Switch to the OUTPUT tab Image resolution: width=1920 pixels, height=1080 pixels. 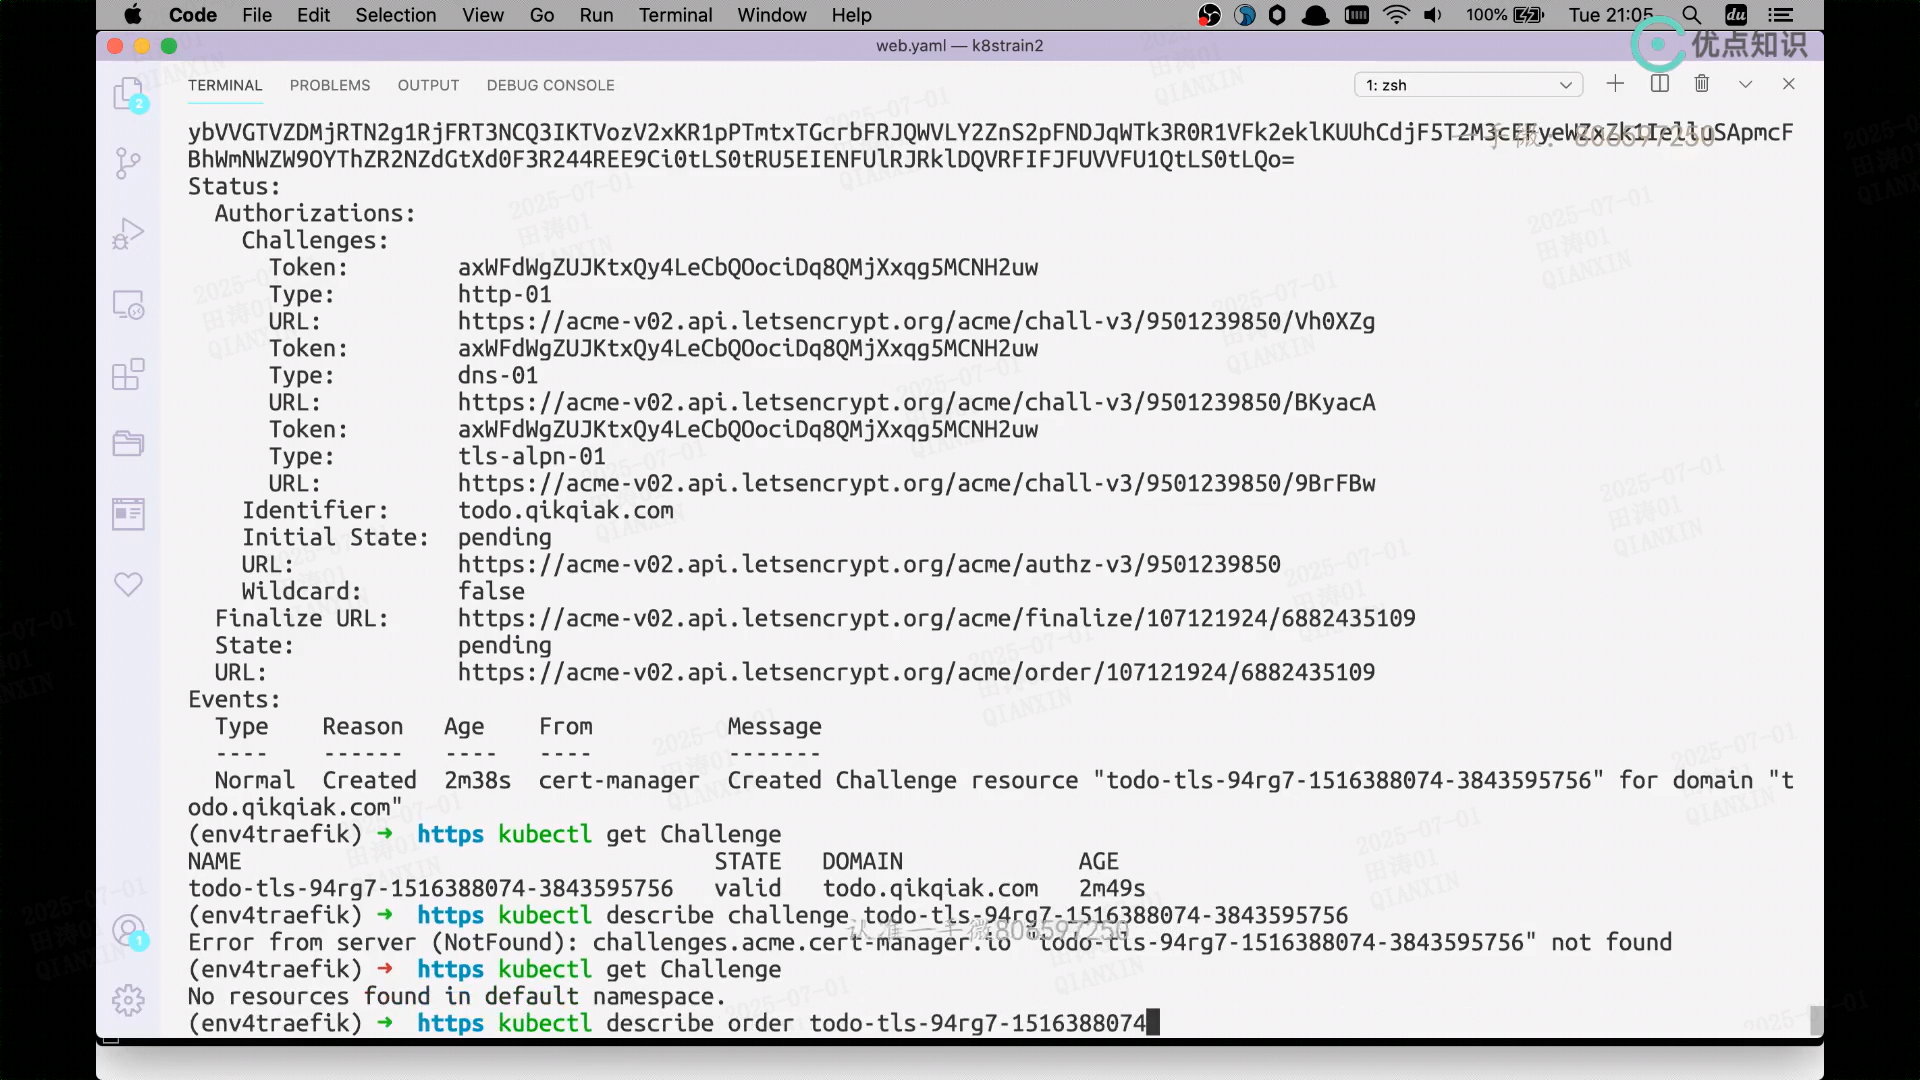(428, 85)
